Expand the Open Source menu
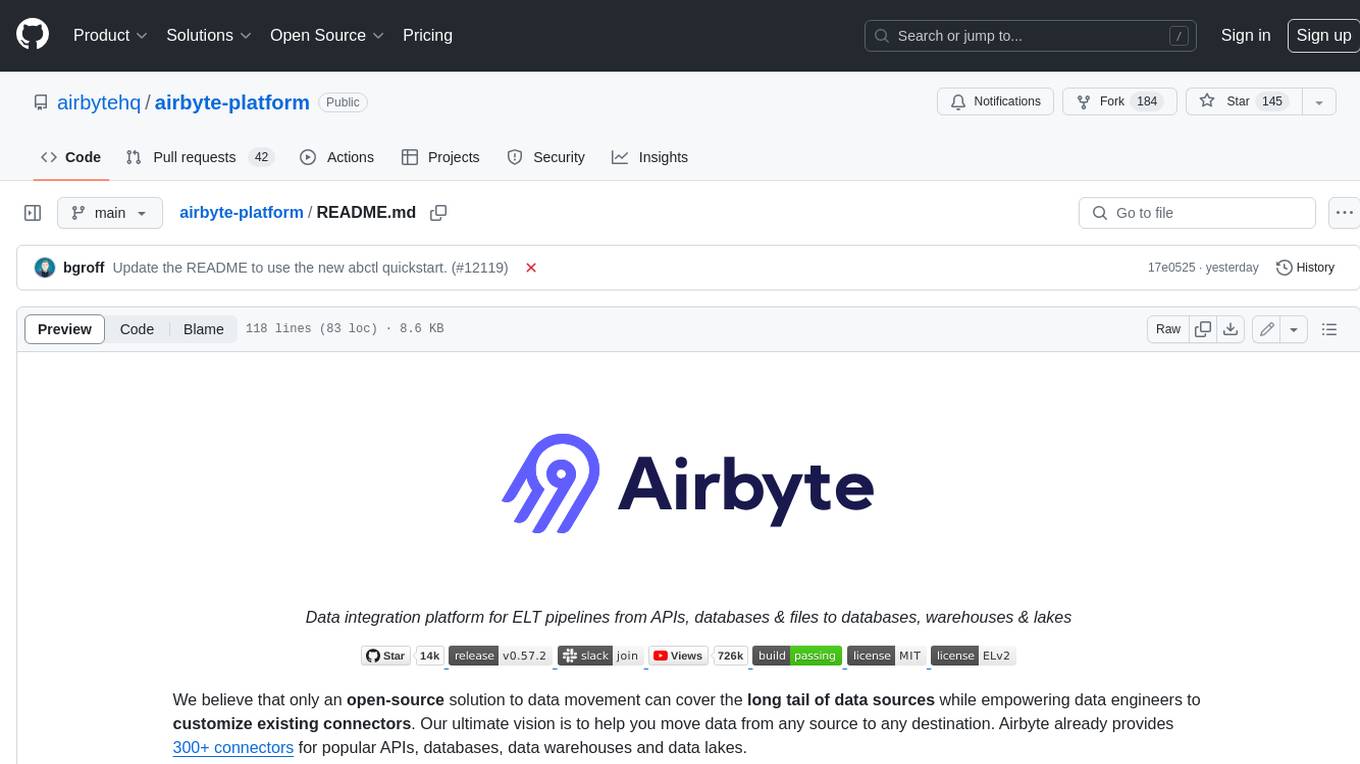 327,35
